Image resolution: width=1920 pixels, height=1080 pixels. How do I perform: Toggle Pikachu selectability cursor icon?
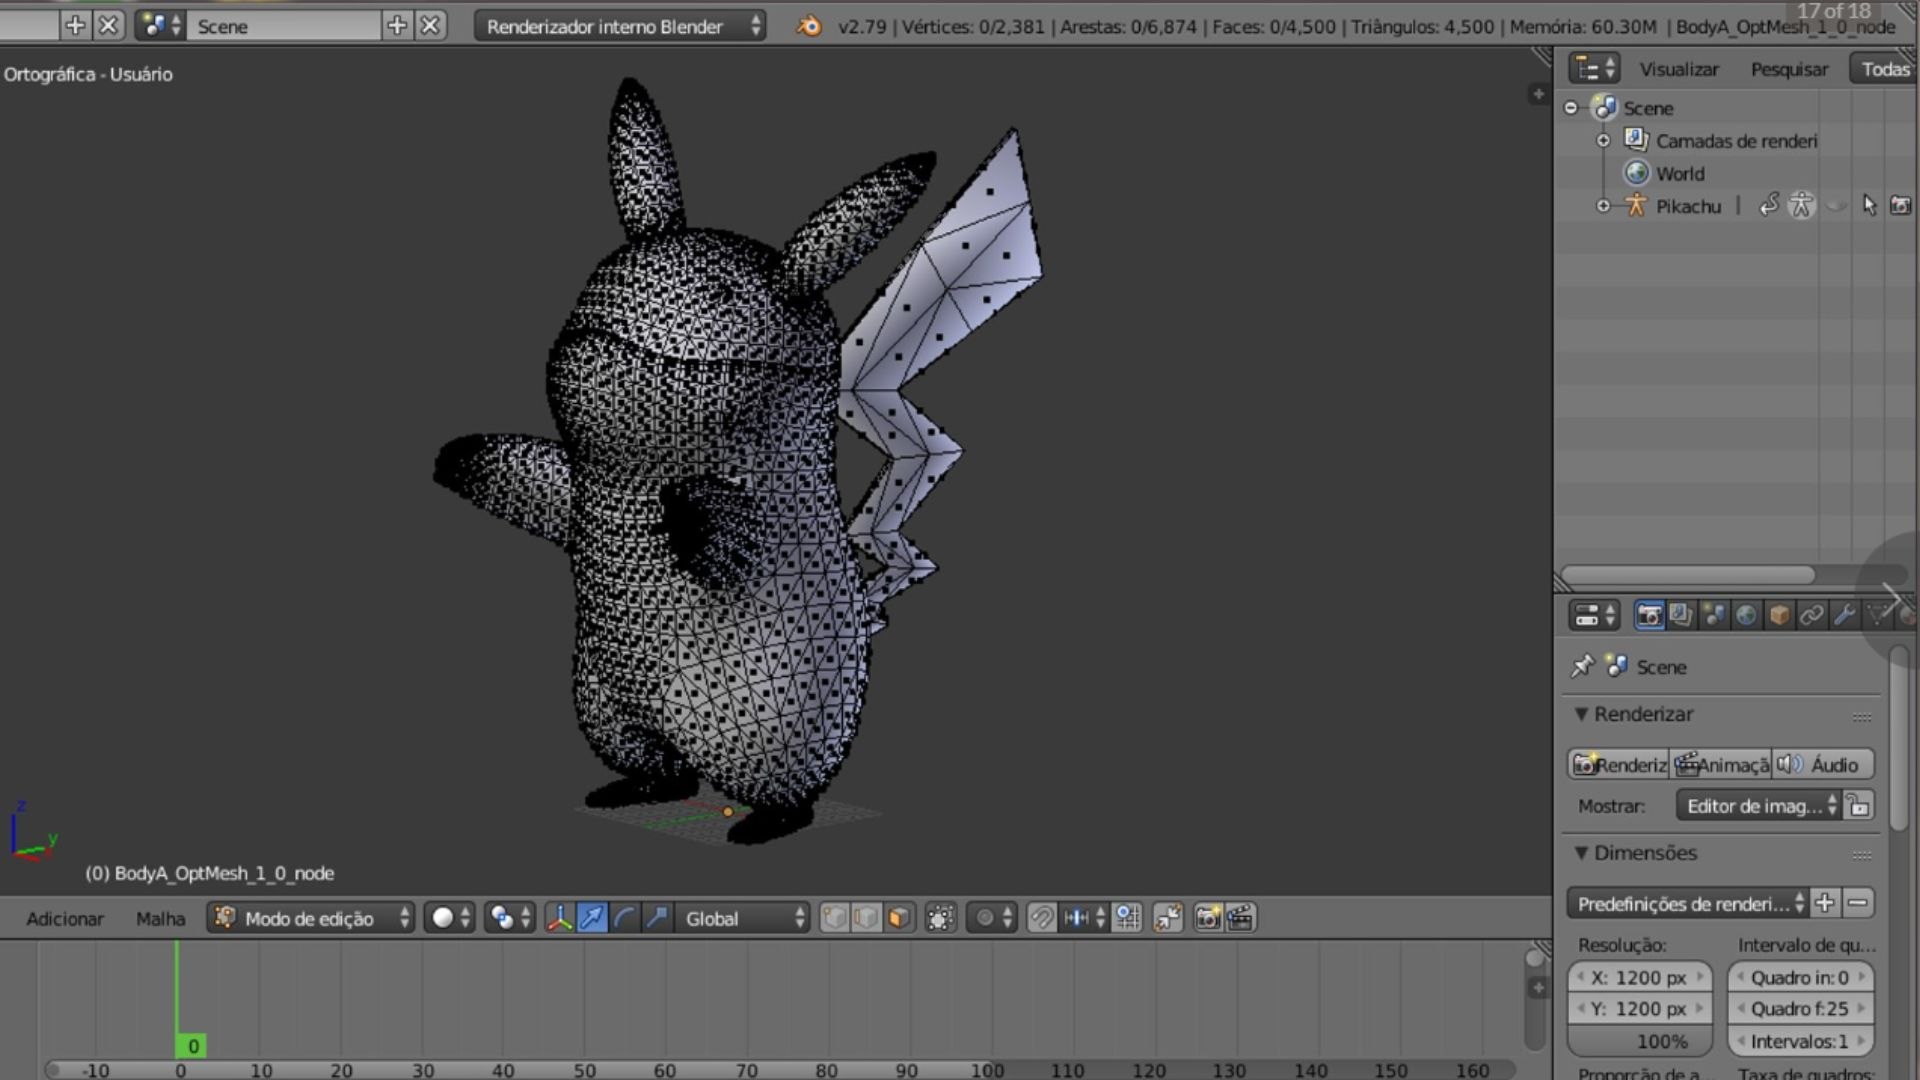pyautogui.click(x=1869, y=206)
